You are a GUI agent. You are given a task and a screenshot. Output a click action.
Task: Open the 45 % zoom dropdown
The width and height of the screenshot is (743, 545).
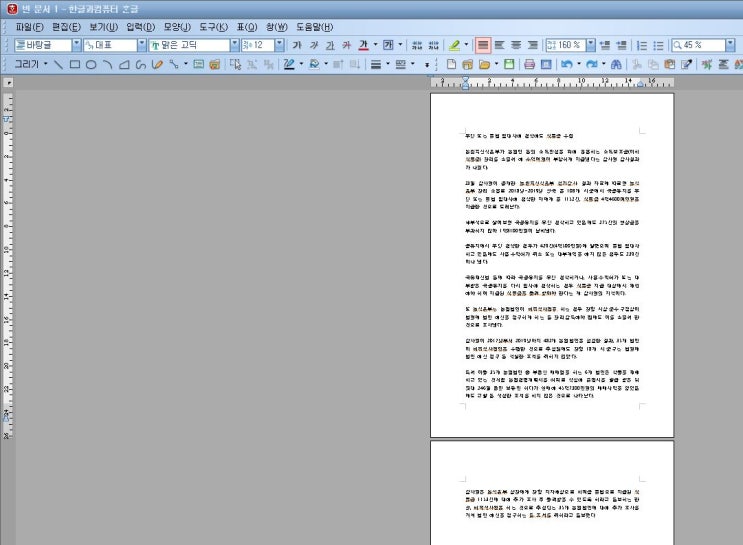730,45
